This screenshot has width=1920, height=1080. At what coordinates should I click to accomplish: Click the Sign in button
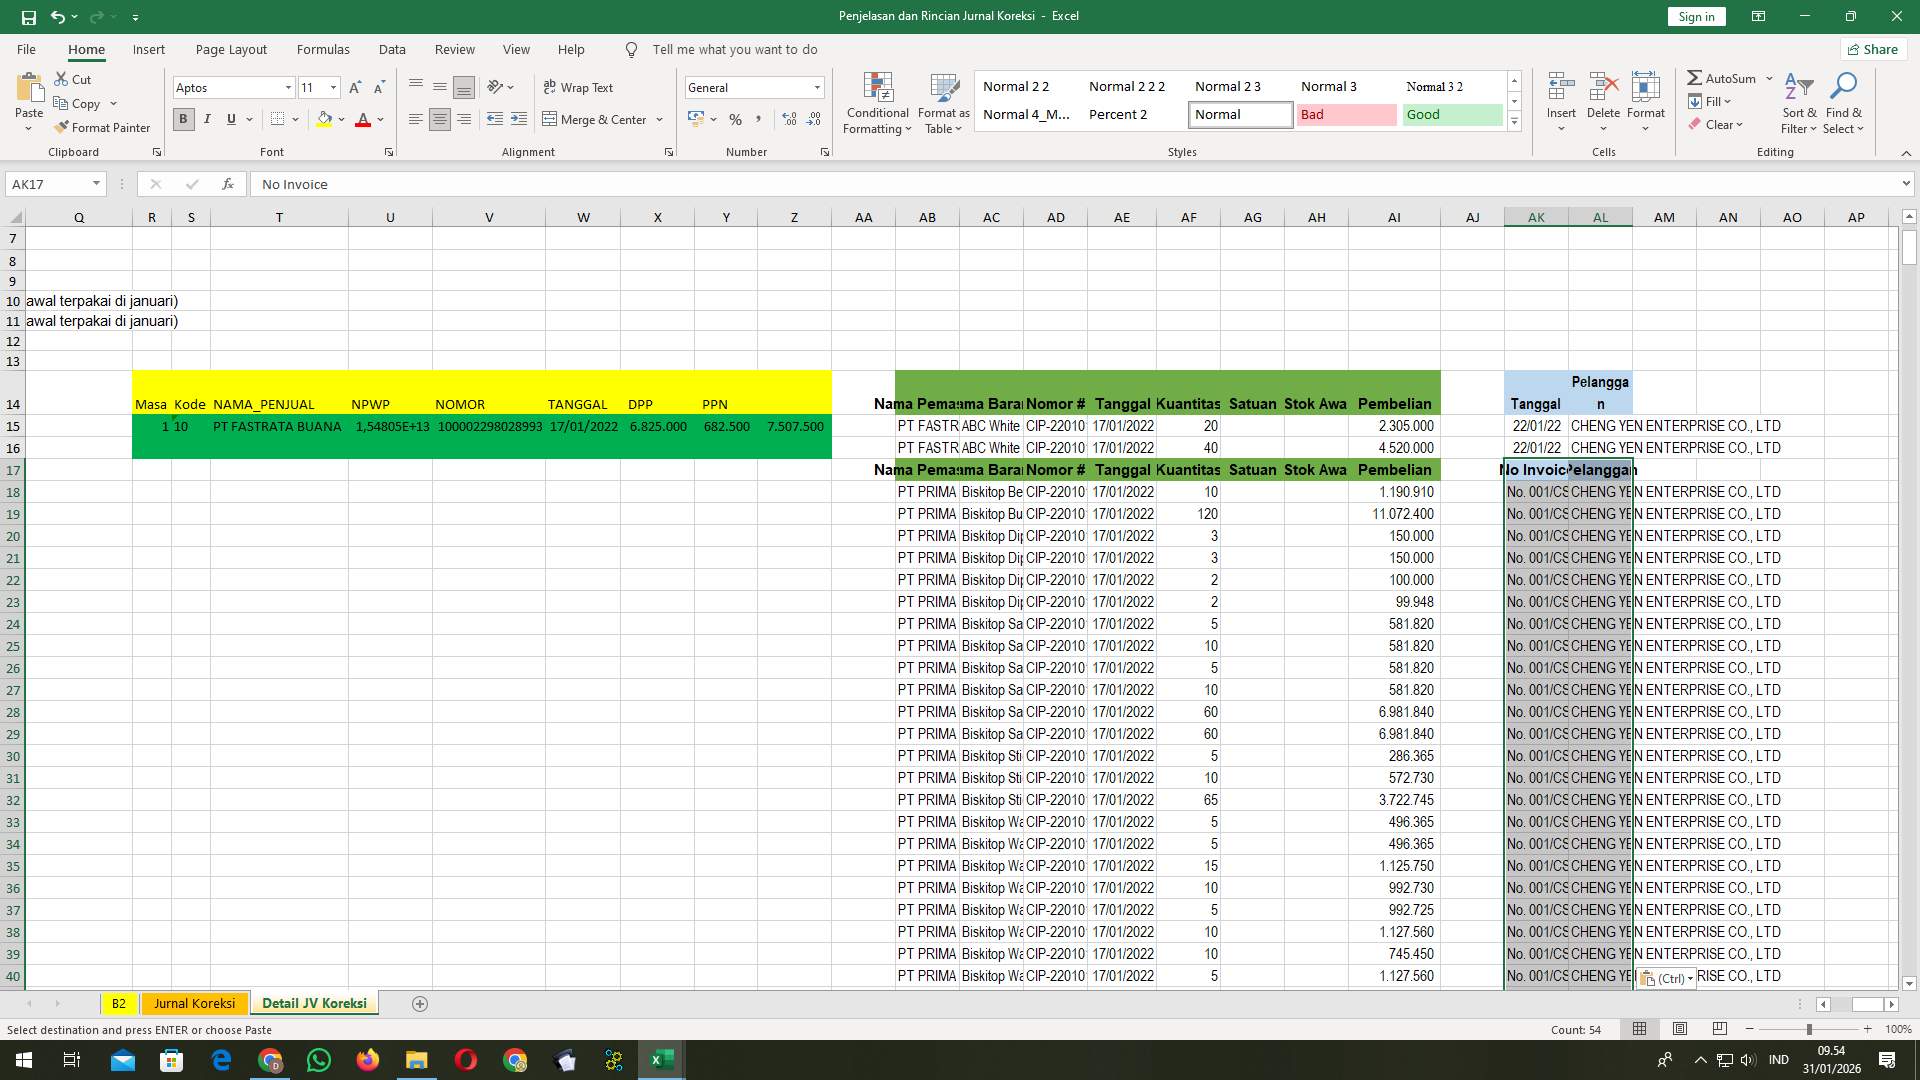tap(1695, 16)
